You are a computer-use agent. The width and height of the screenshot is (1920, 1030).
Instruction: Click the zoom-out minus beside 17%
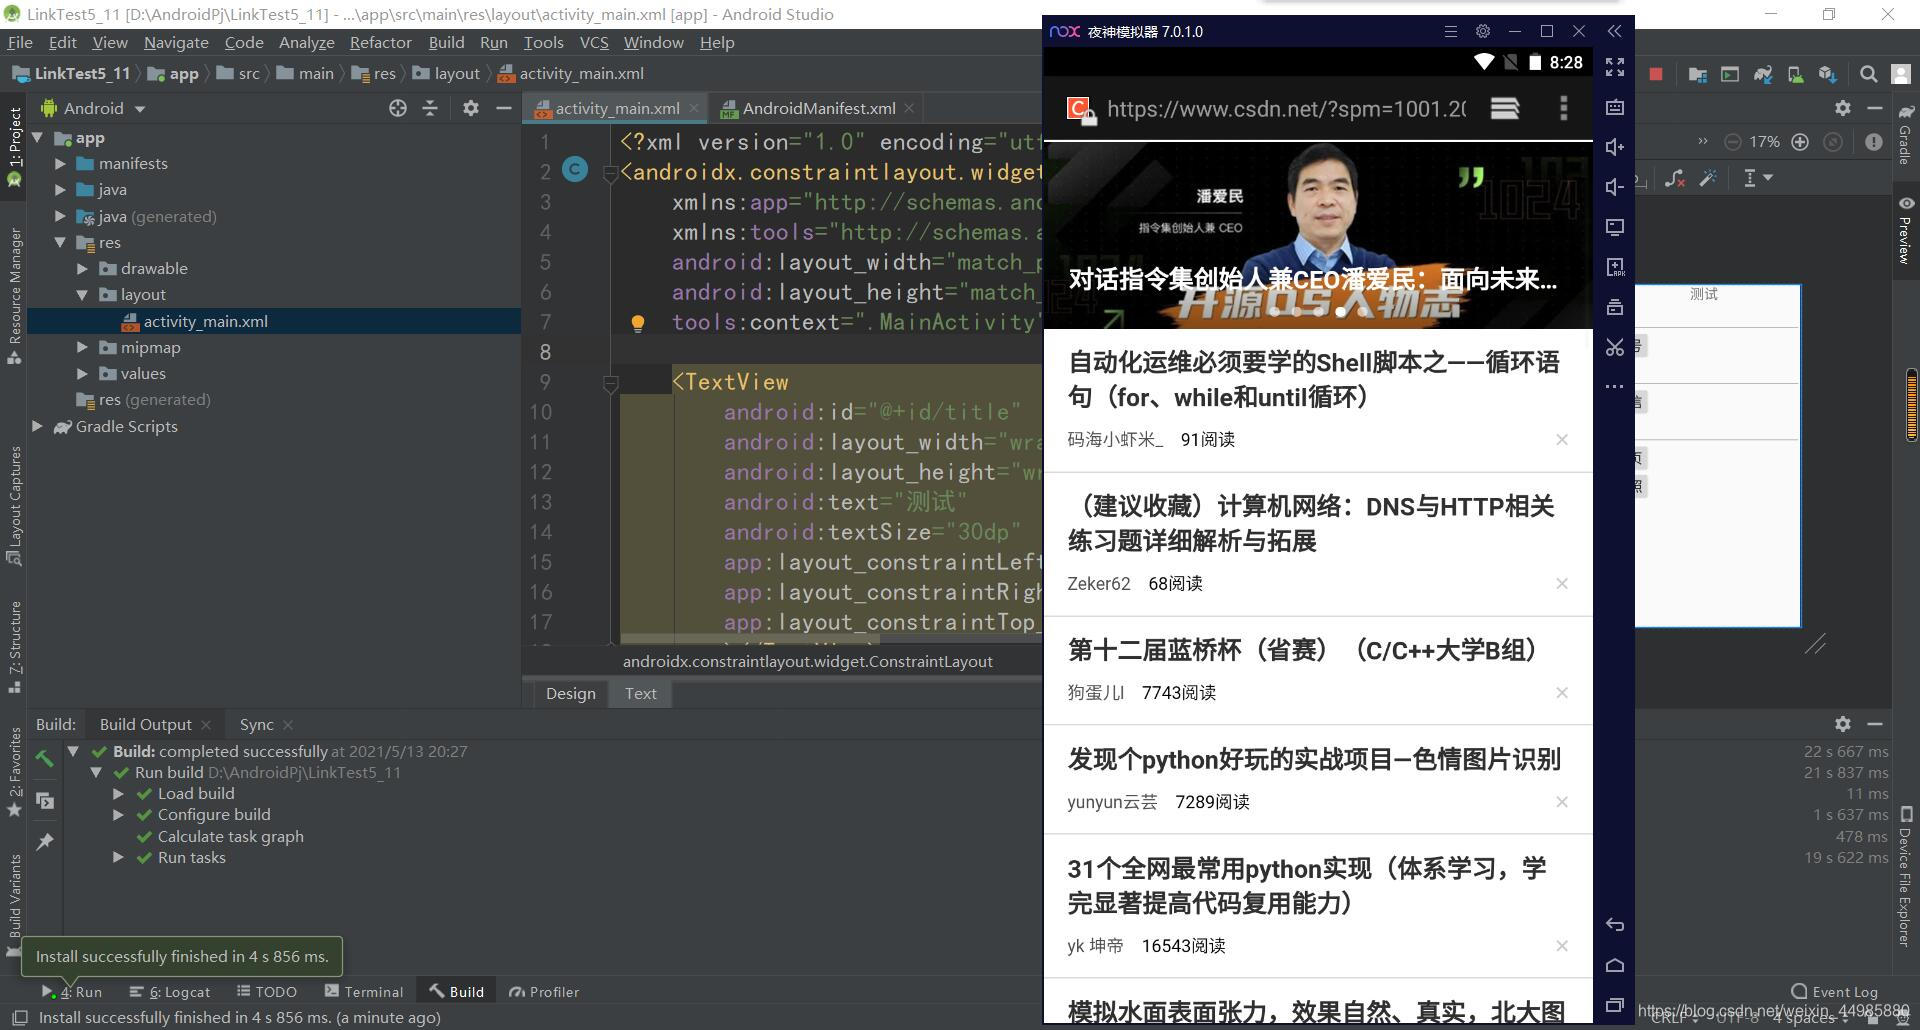(x=1733, y=142)
